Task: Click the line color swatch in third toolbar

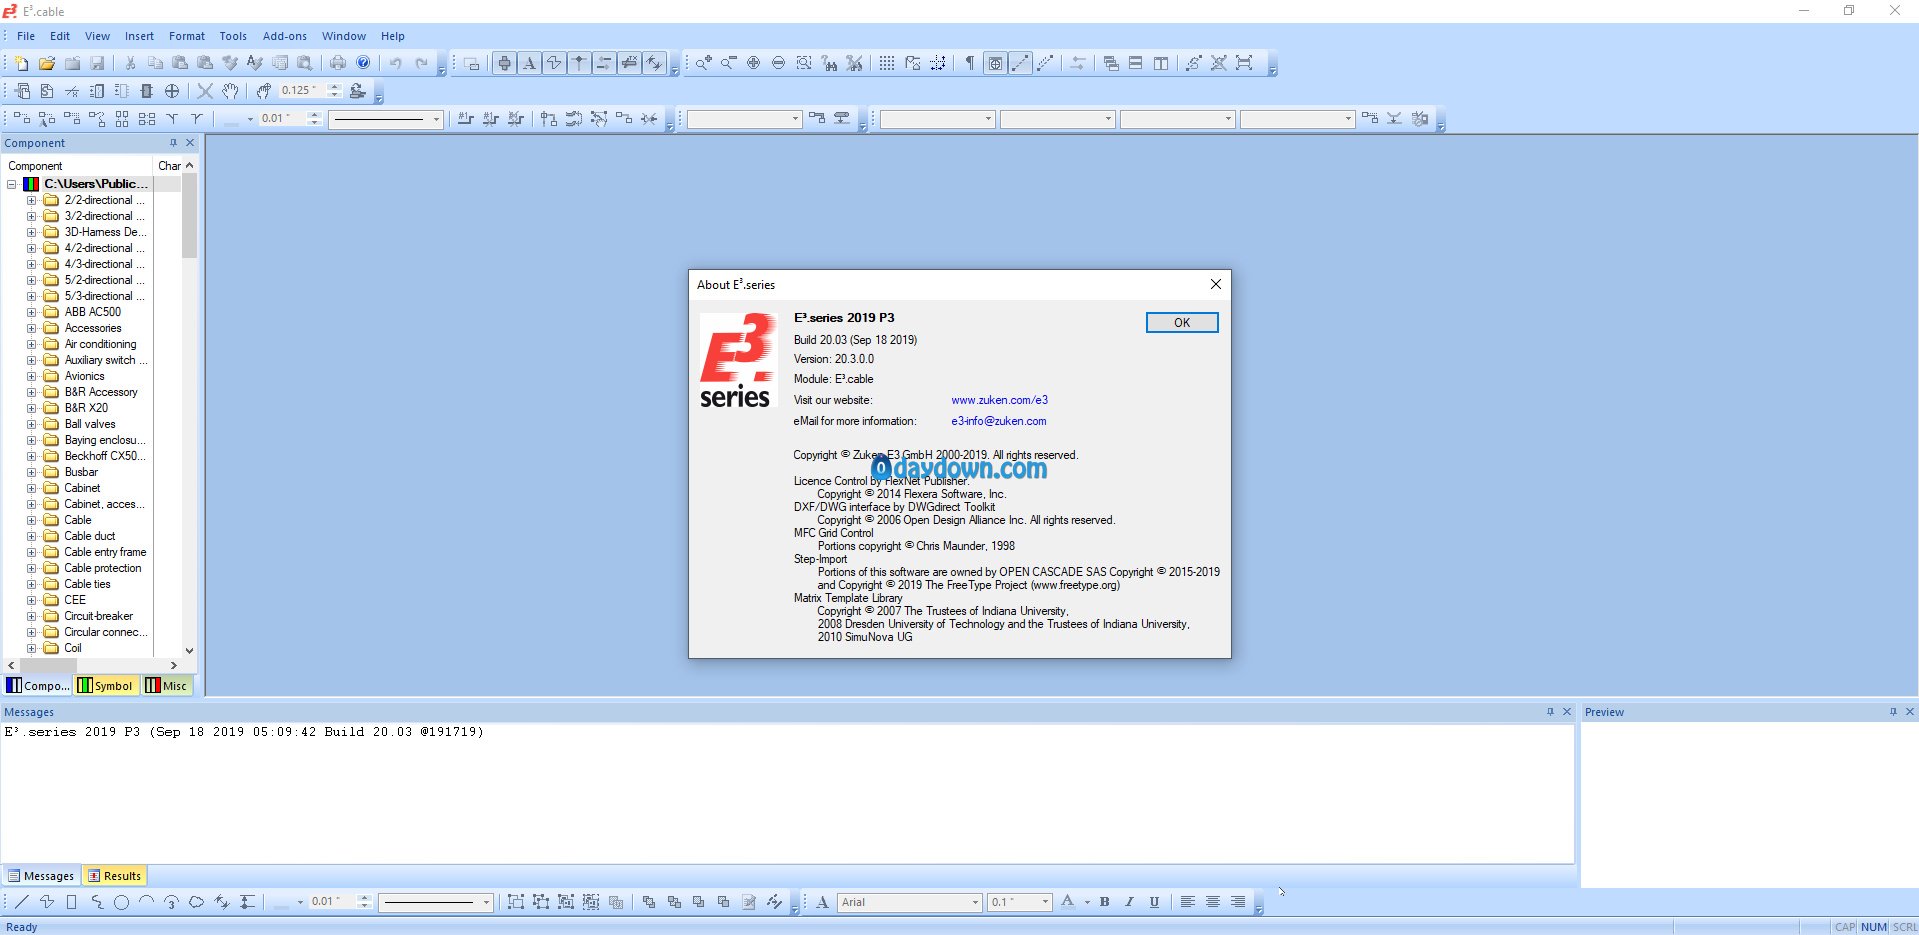Action: click(232, 119)
